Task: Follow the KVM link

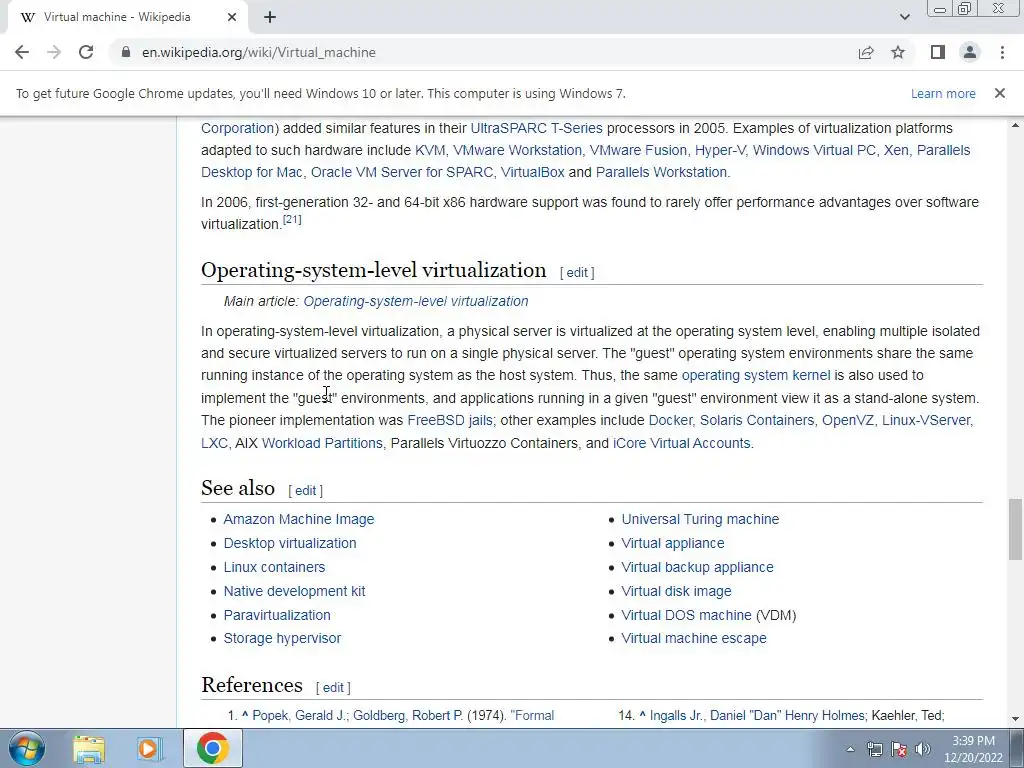Action: [430, 150]
